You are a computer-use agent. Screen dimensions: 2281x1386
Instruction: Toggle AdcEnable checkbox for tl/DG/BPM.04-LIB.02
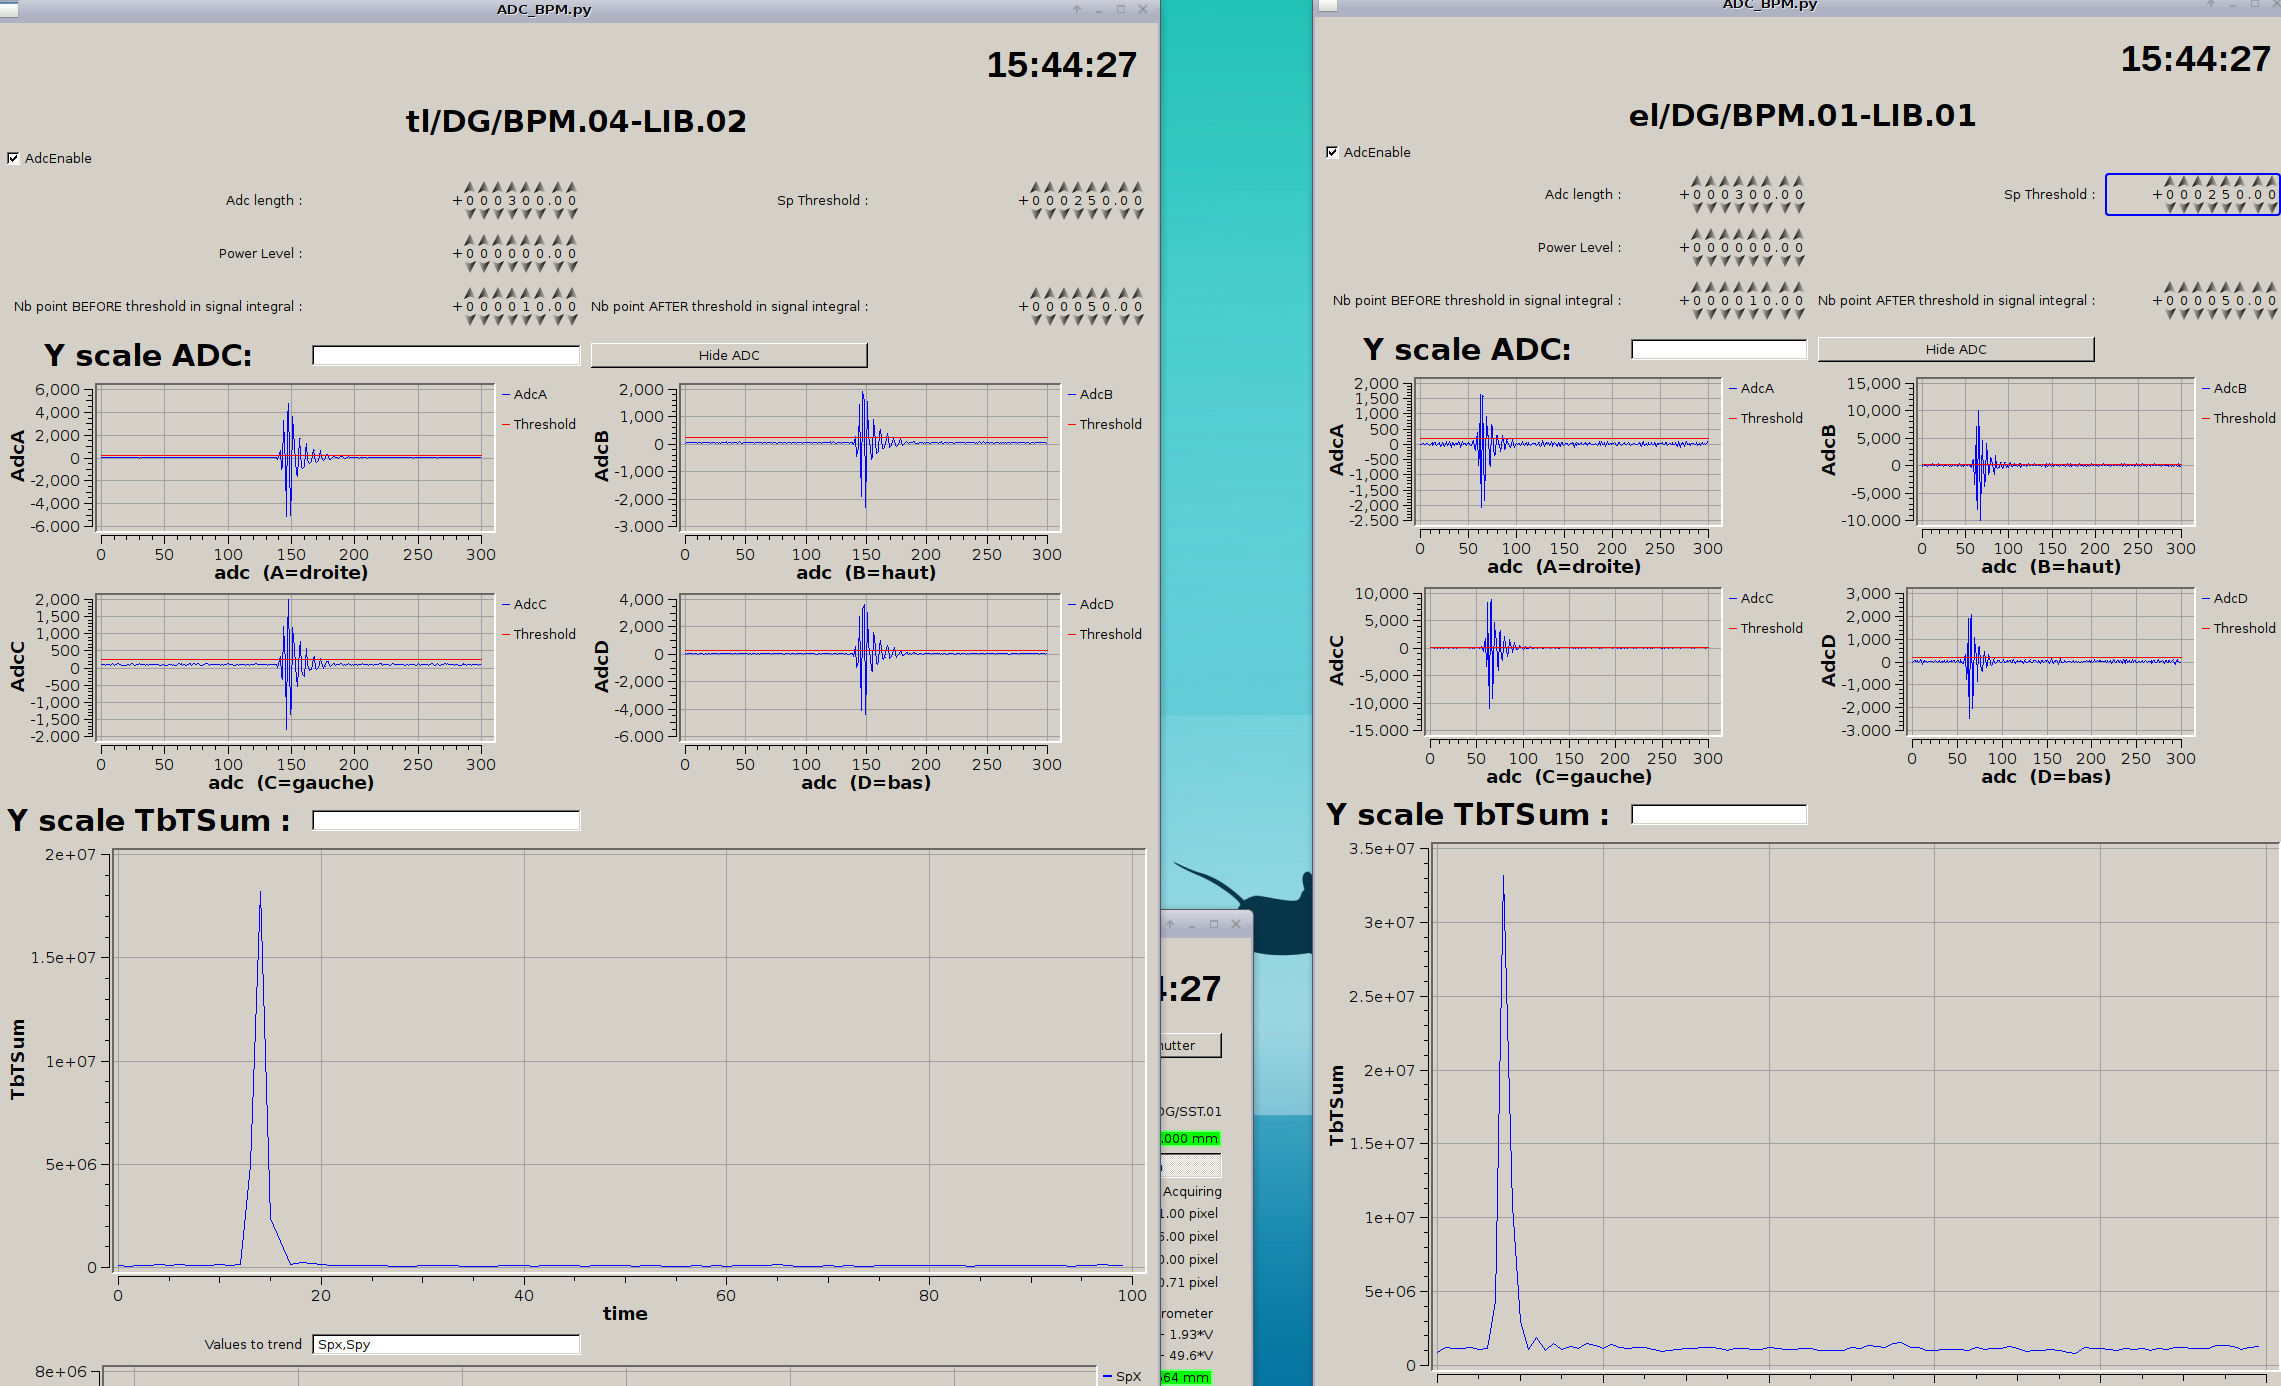coord(13,158)
